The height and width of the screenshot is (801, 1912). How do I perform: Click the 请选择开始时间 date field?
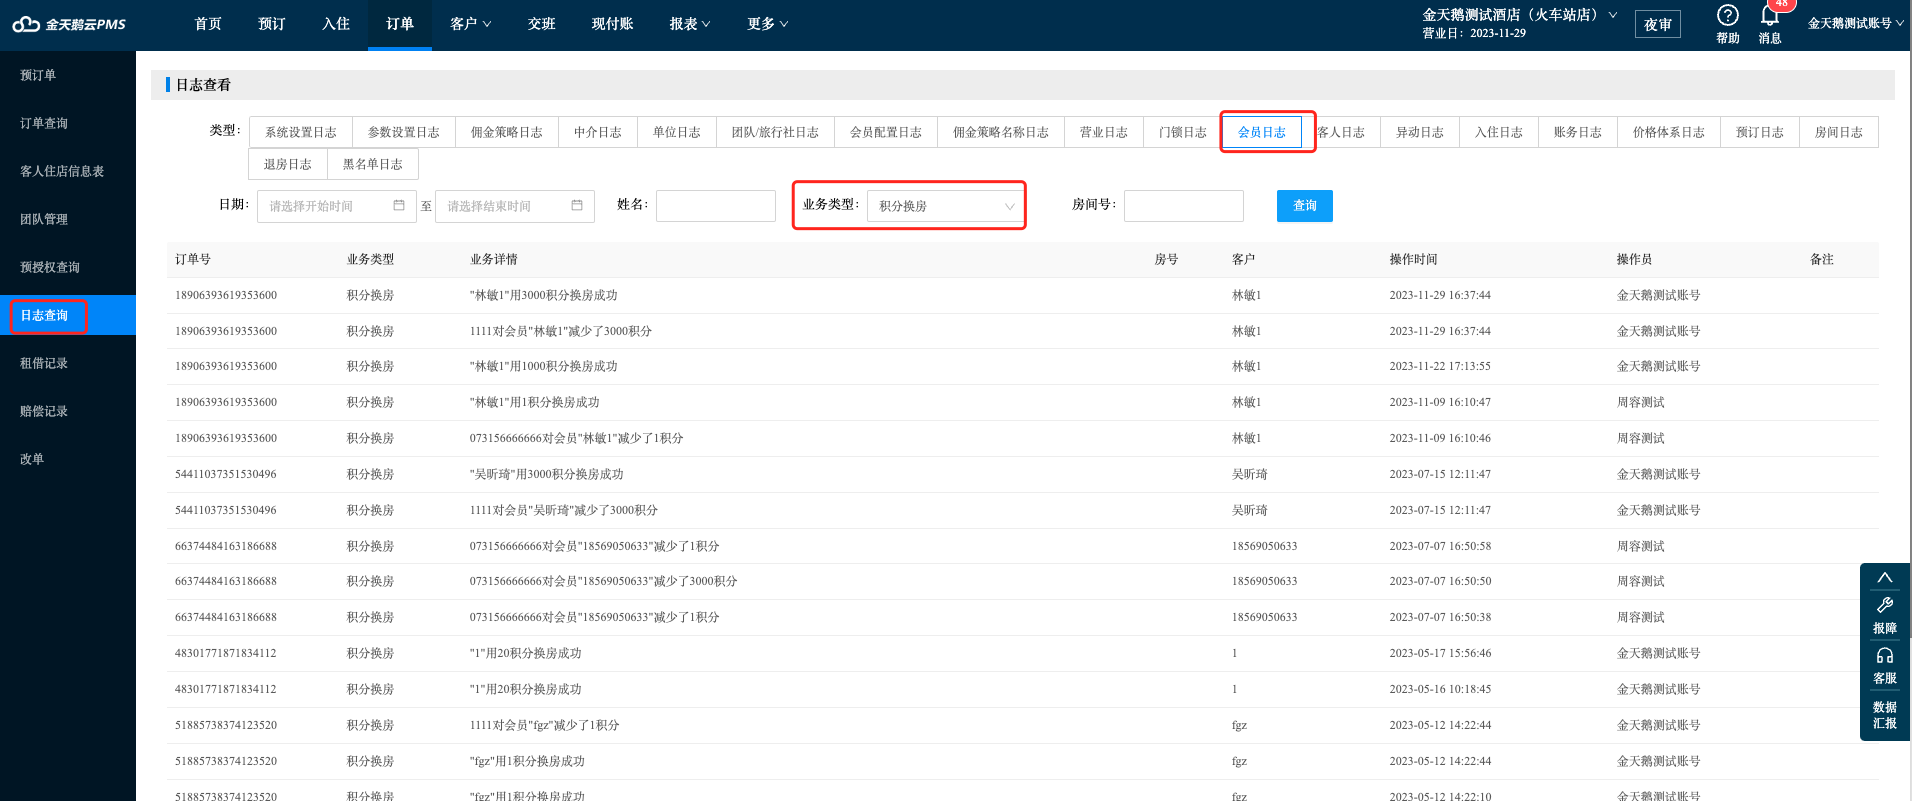pyautogui.click(x=336, y=206)
